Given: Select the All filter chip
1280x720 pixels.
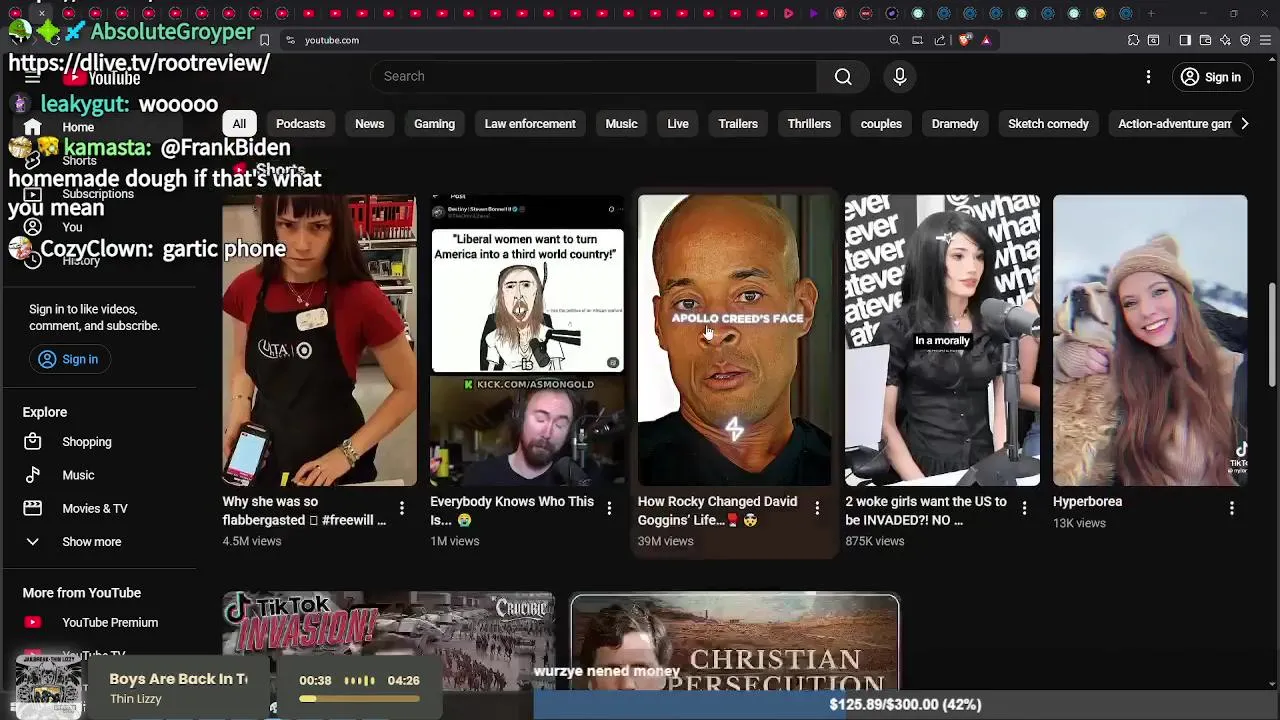Looking at the screenshot, I should 239,124.
